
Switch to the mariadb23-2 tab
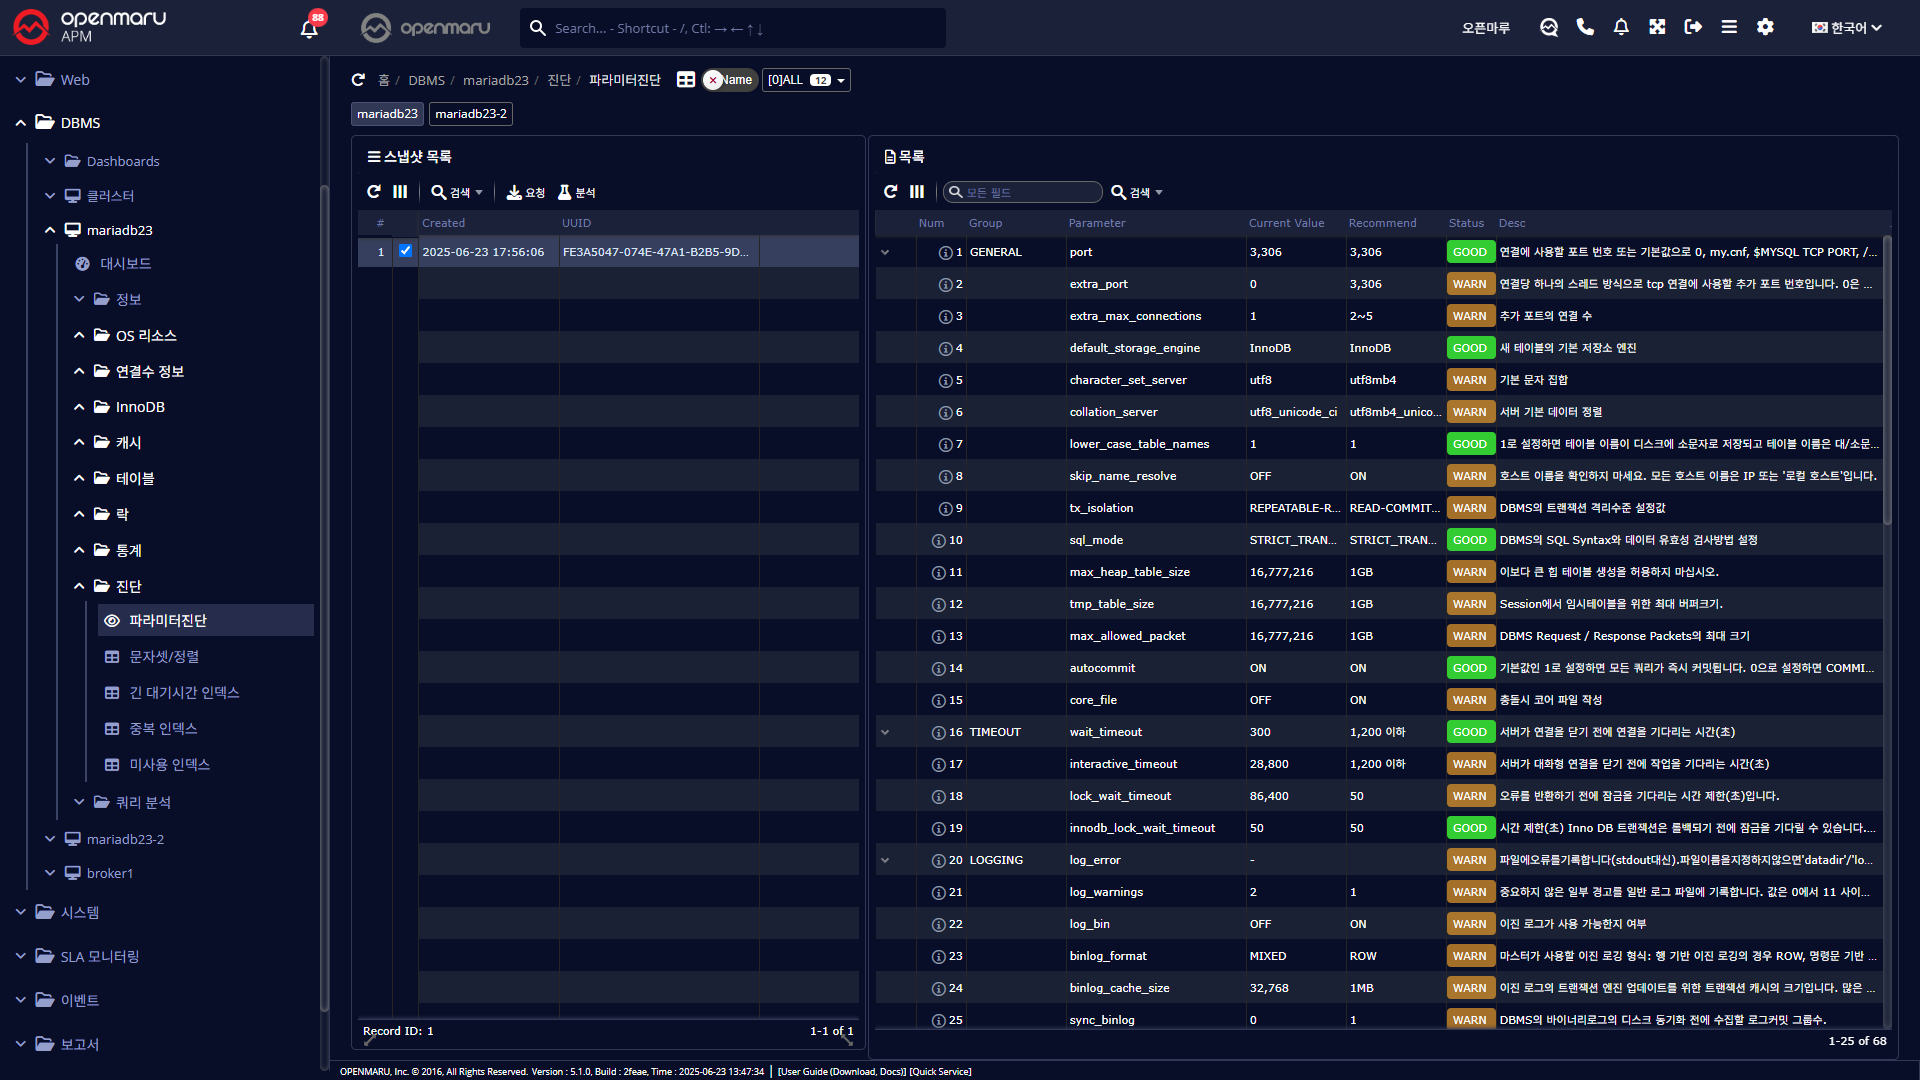tap(471, 114)
